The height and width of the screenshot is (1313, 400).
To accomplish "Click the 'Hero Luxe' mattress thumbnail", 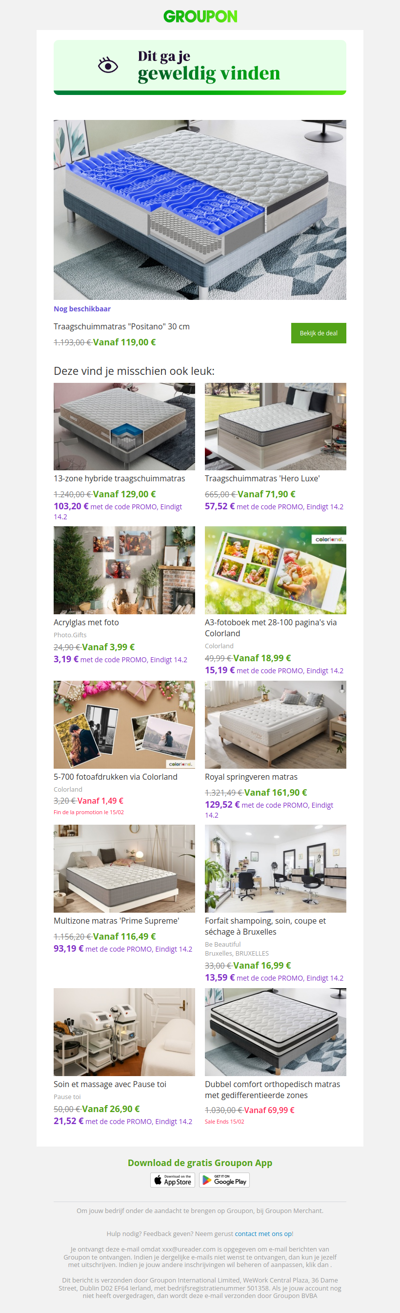I will click(276, 426).
